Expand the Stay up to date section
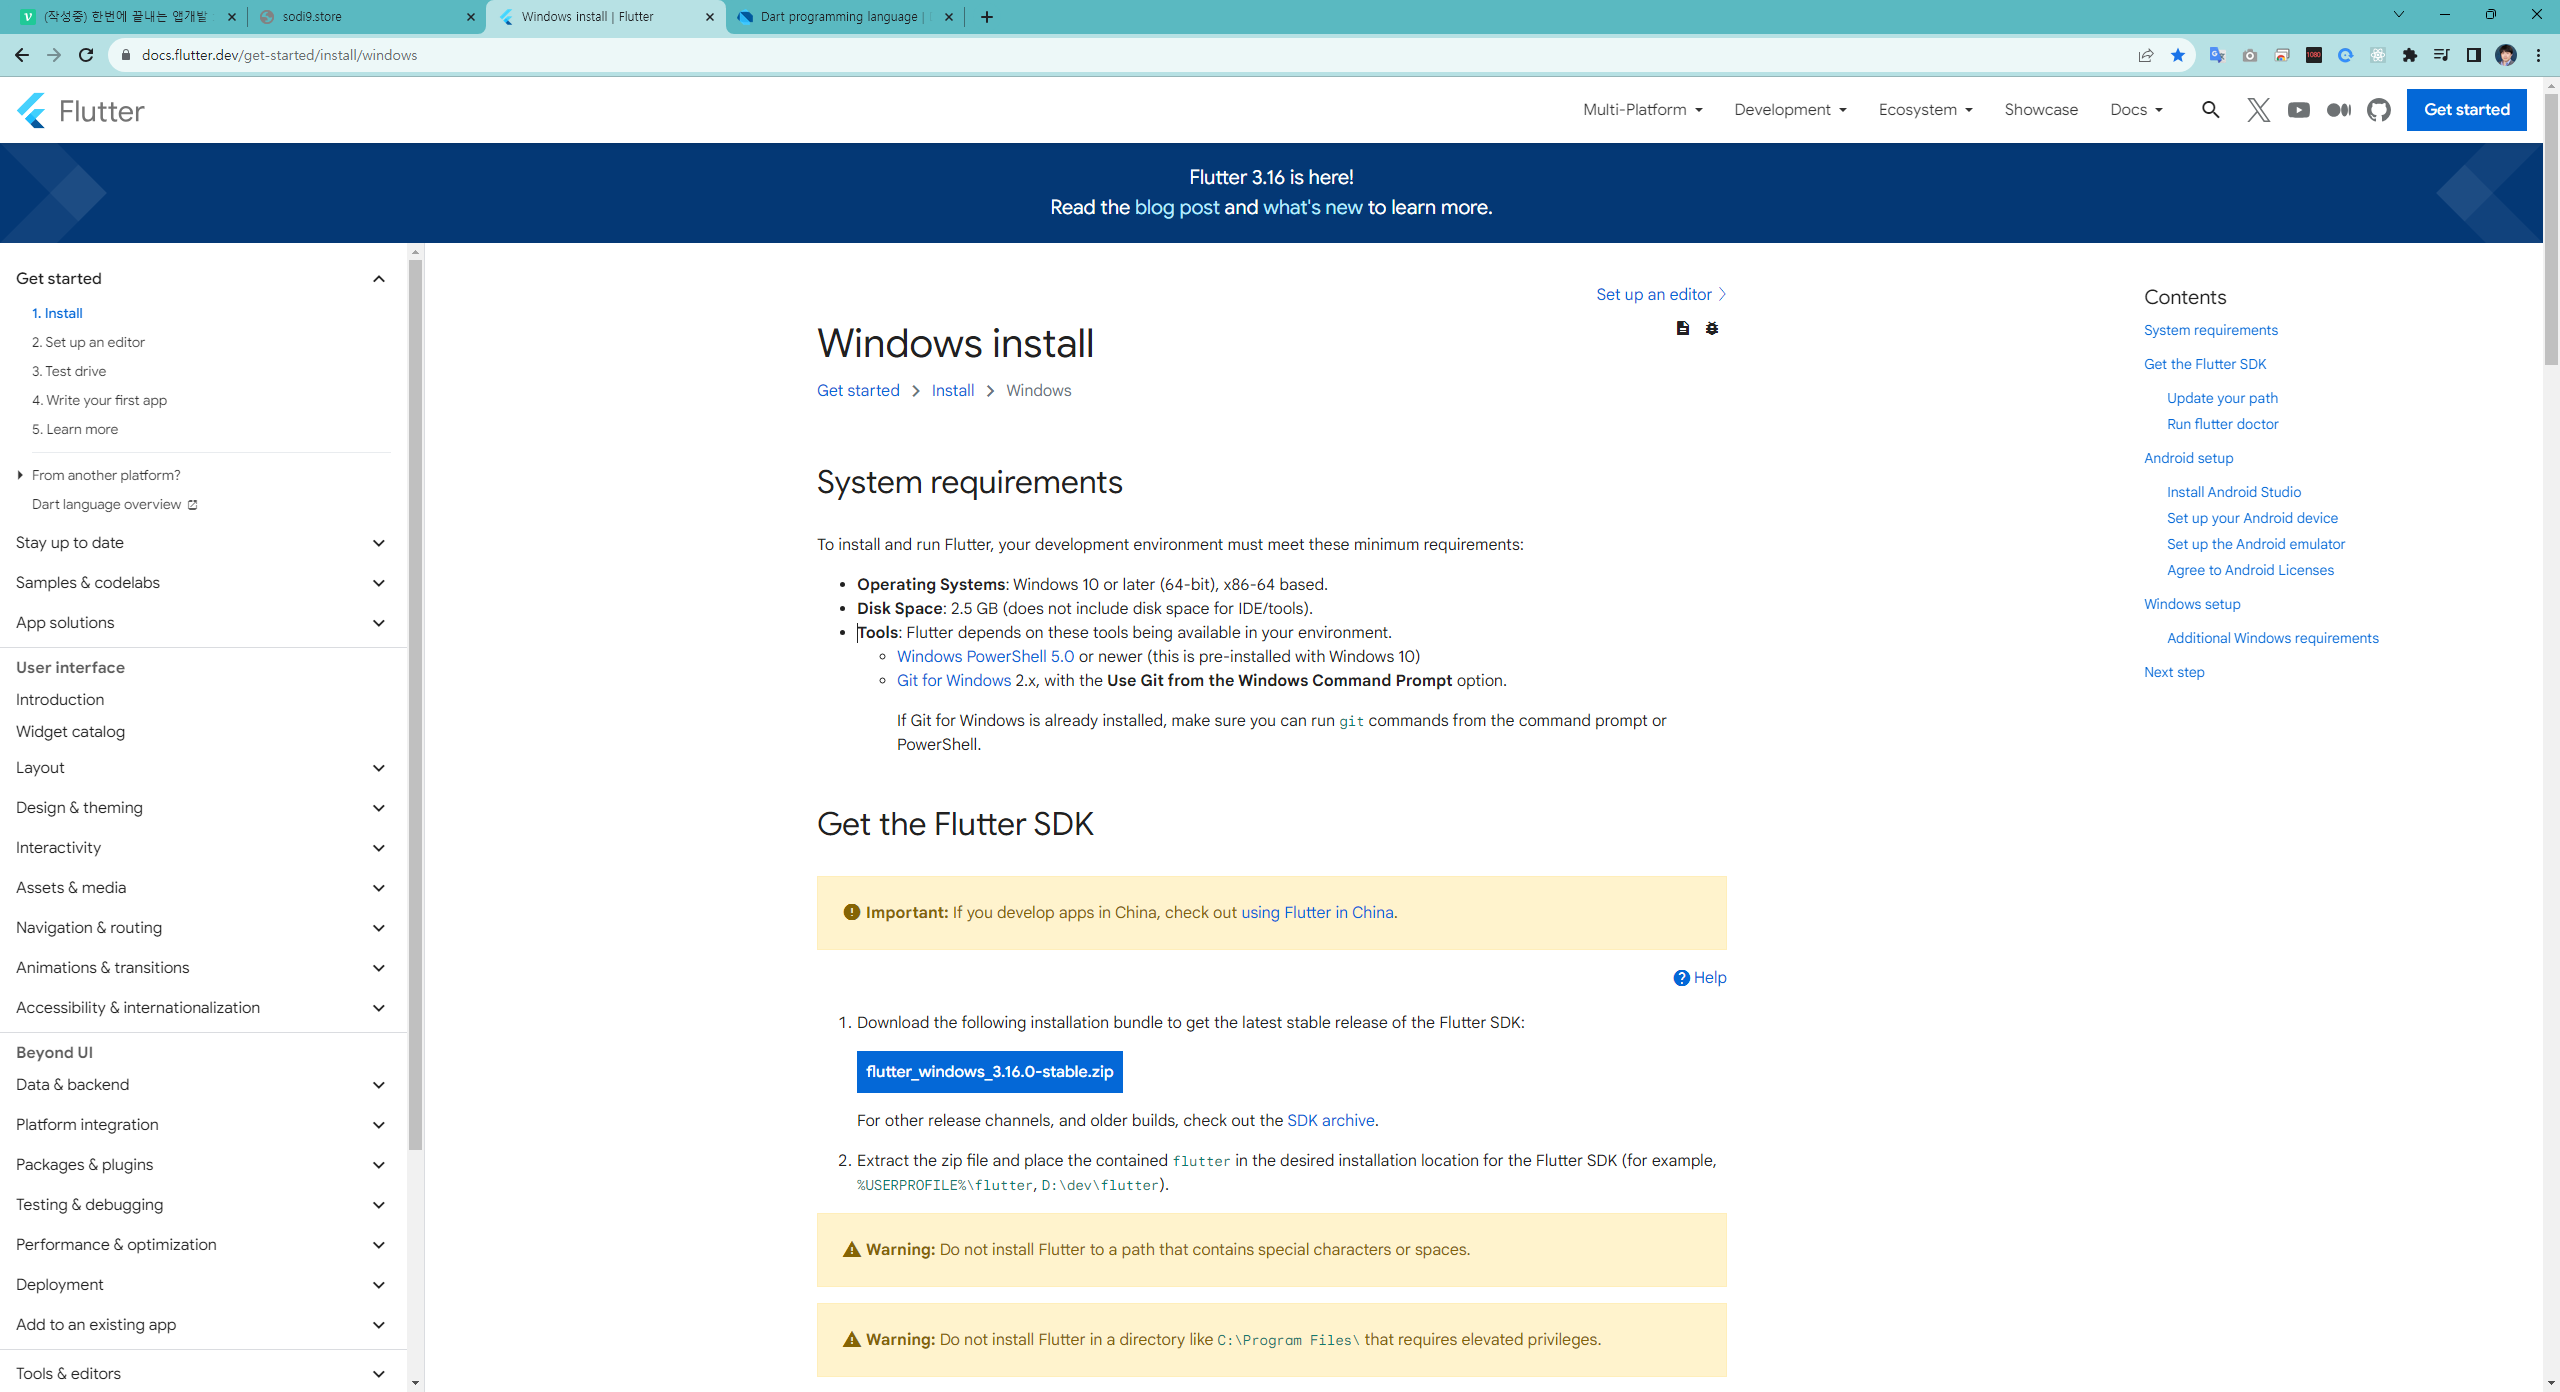The width and height of the screenshot is (2560, 1392). pyautogui.click(x=378, y=543)
